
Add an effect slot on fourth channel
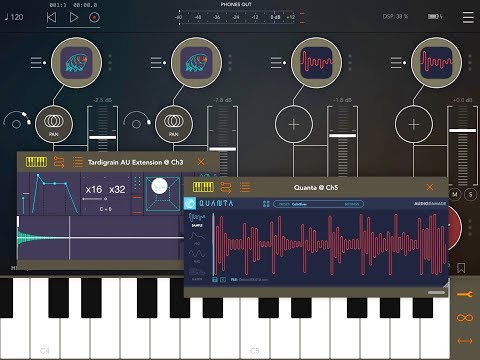(414, 124)
